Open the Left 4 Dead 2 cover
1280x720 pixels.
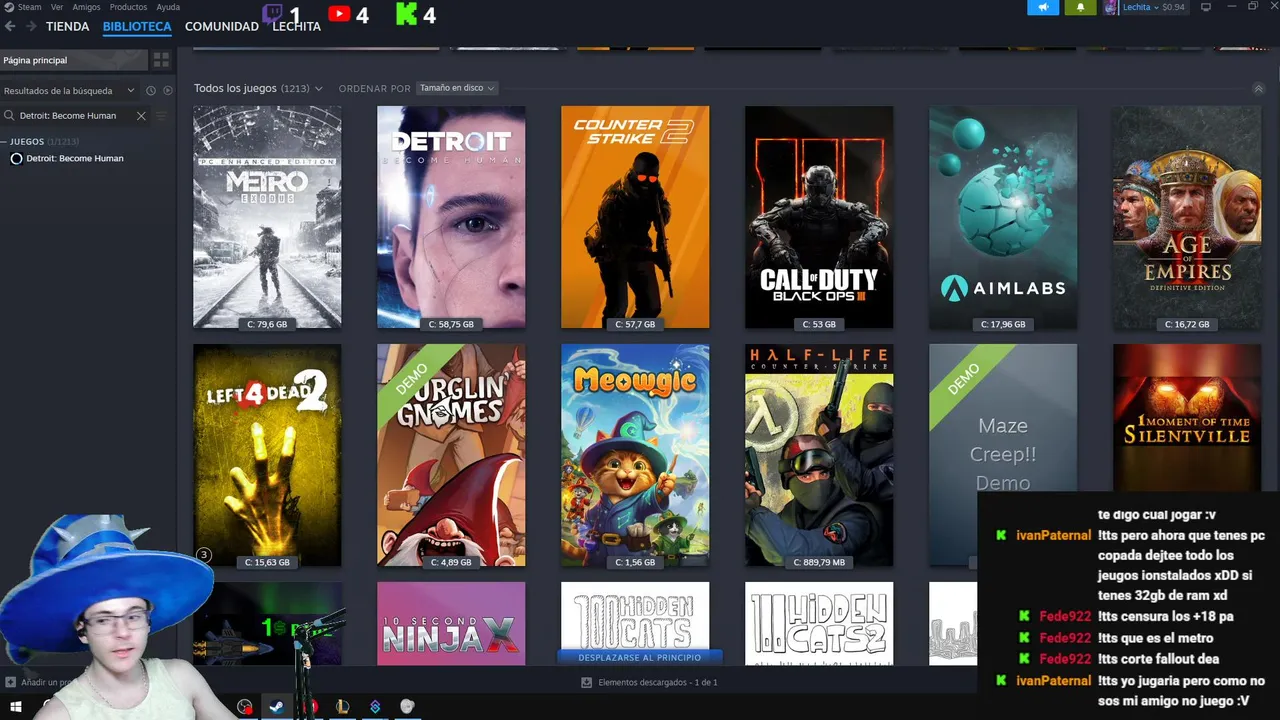click(267, 455)
